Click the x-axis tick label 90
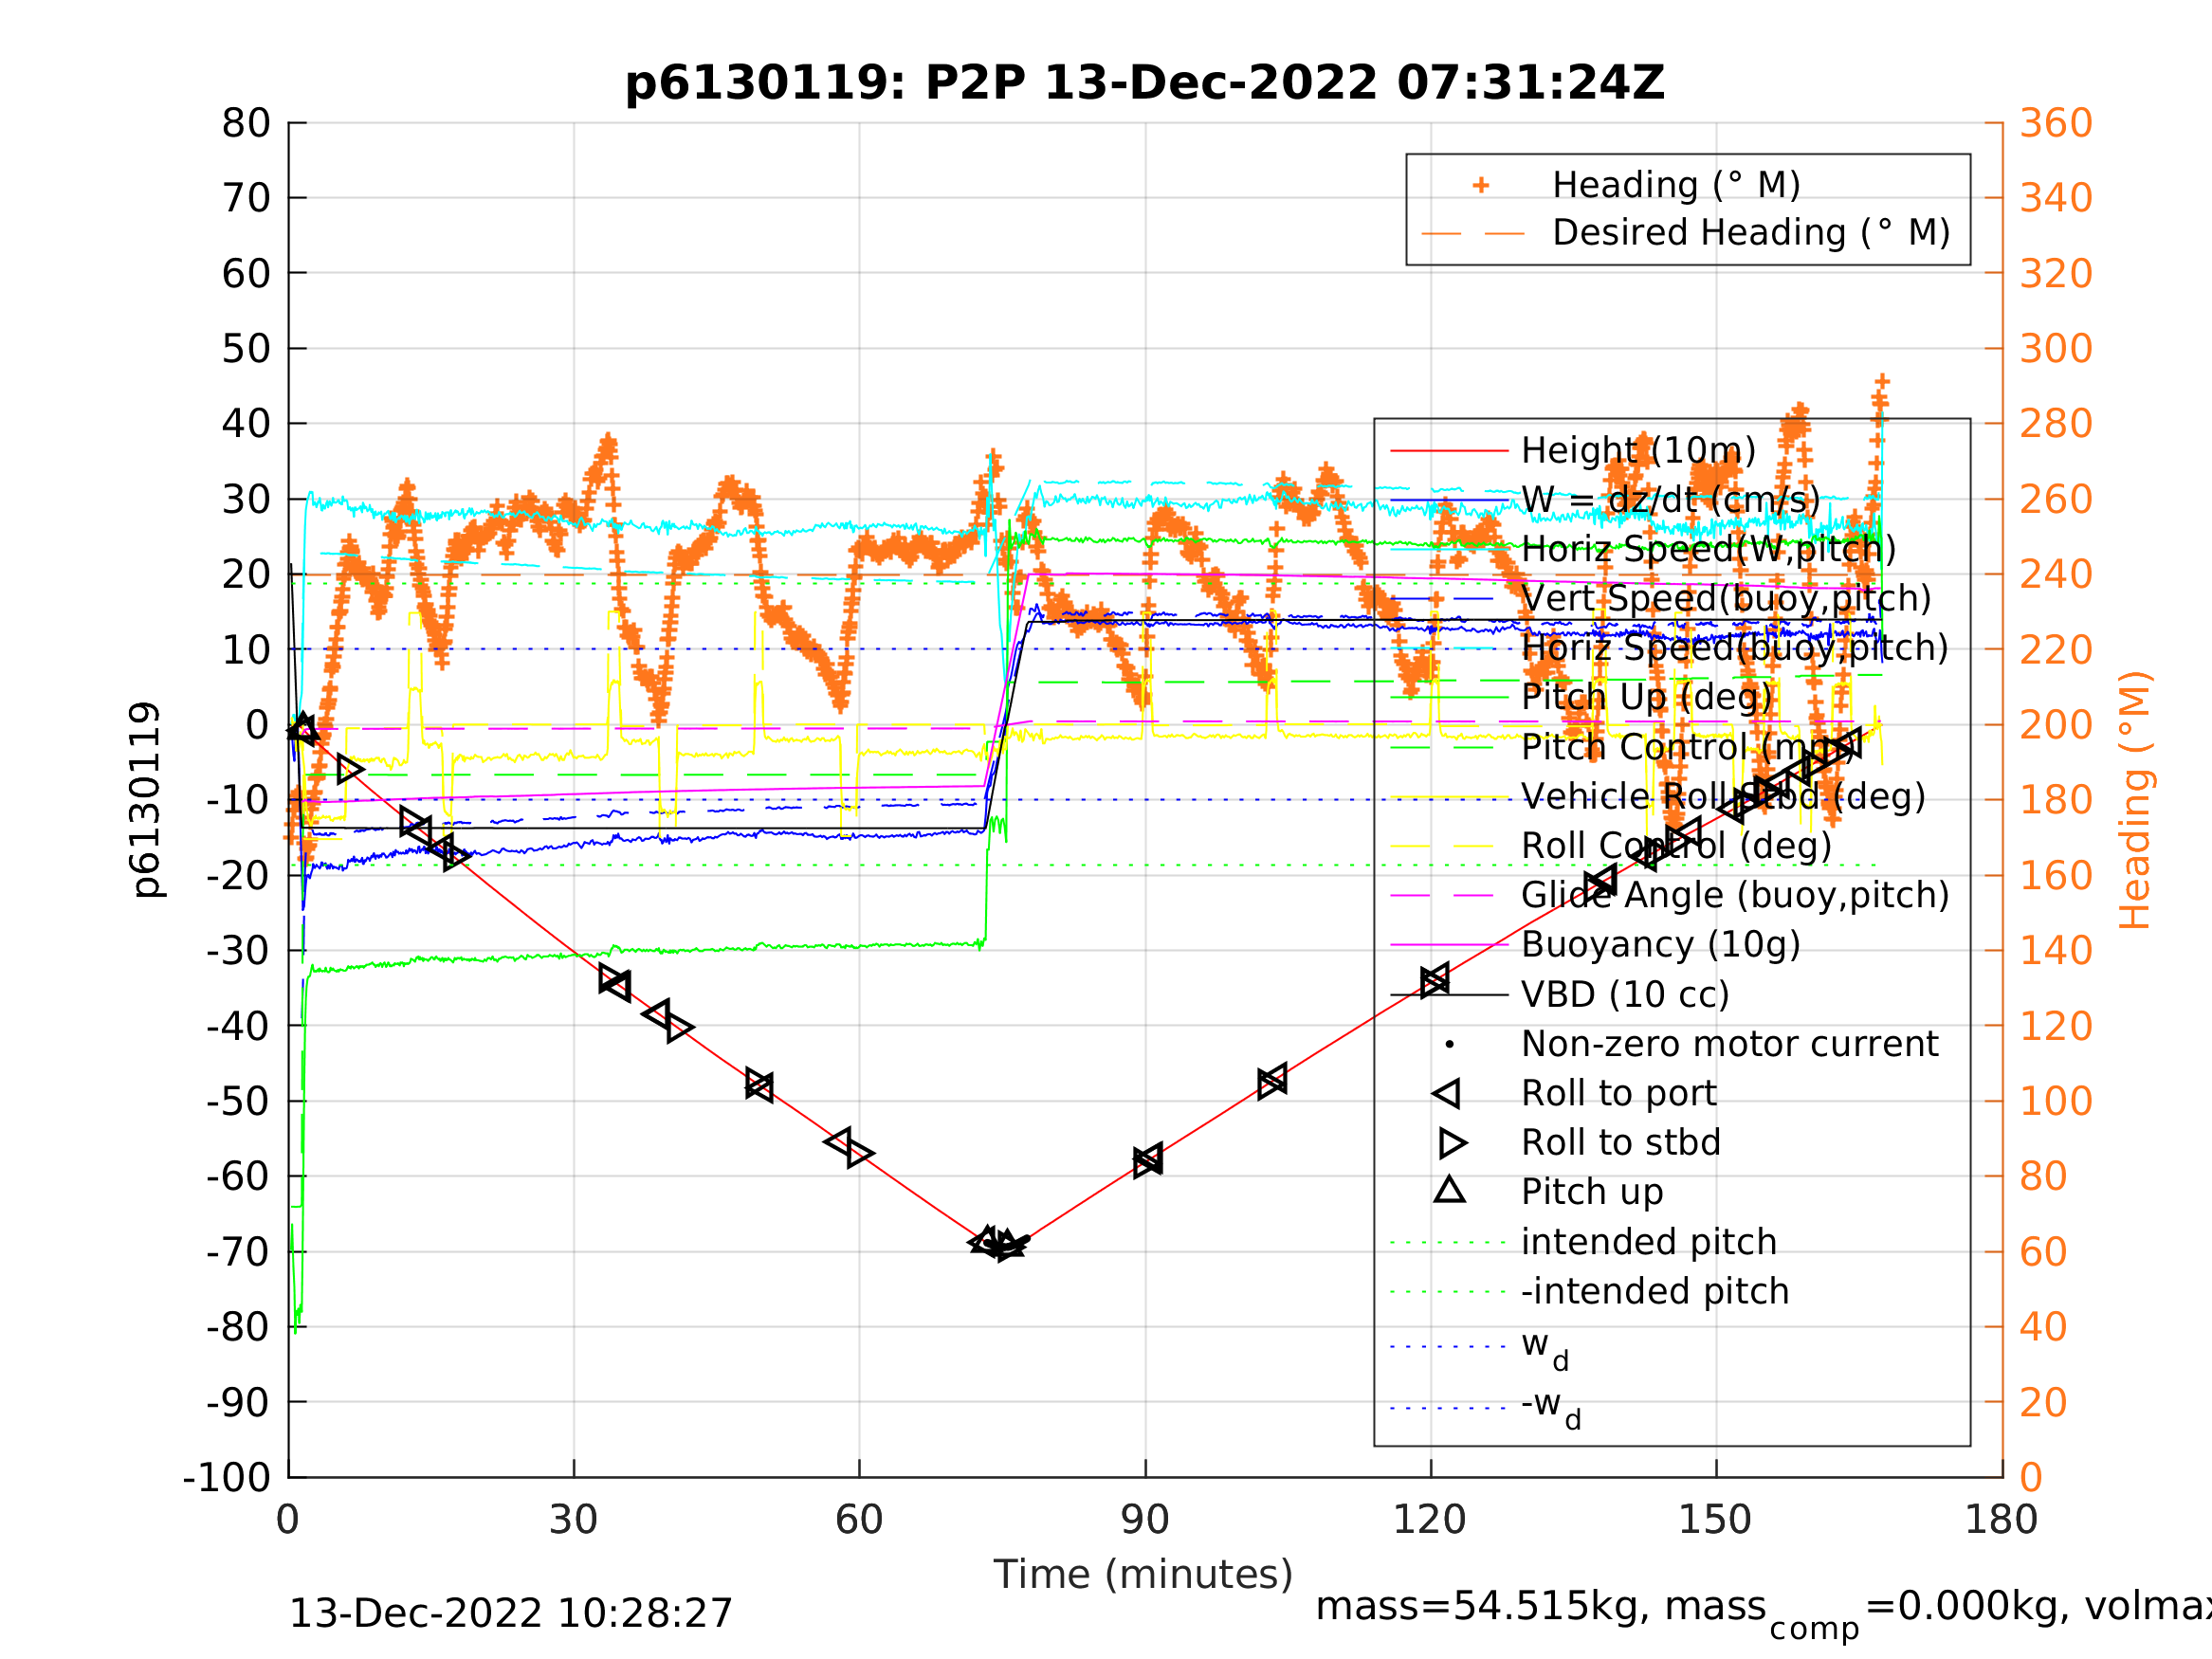The width and height of the screenshot is (2212, 1659). coord(1145,1520)
